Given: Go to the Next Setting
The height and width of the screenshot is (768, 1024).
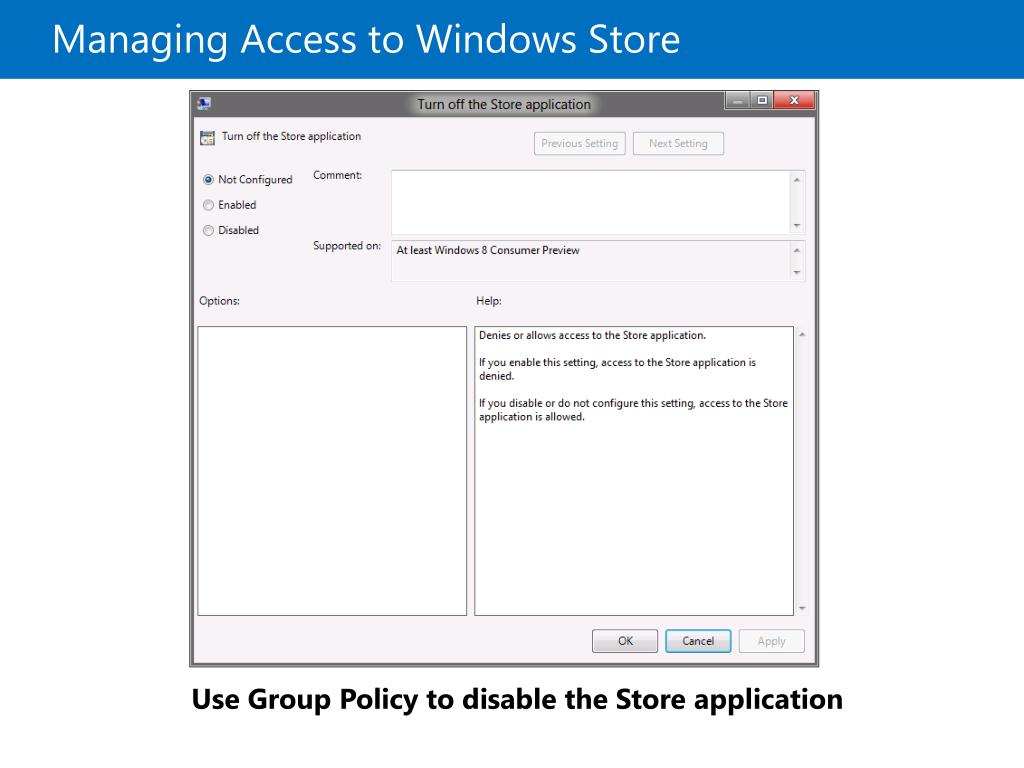Looking at the screenshot, I should [x=678, y=144].
